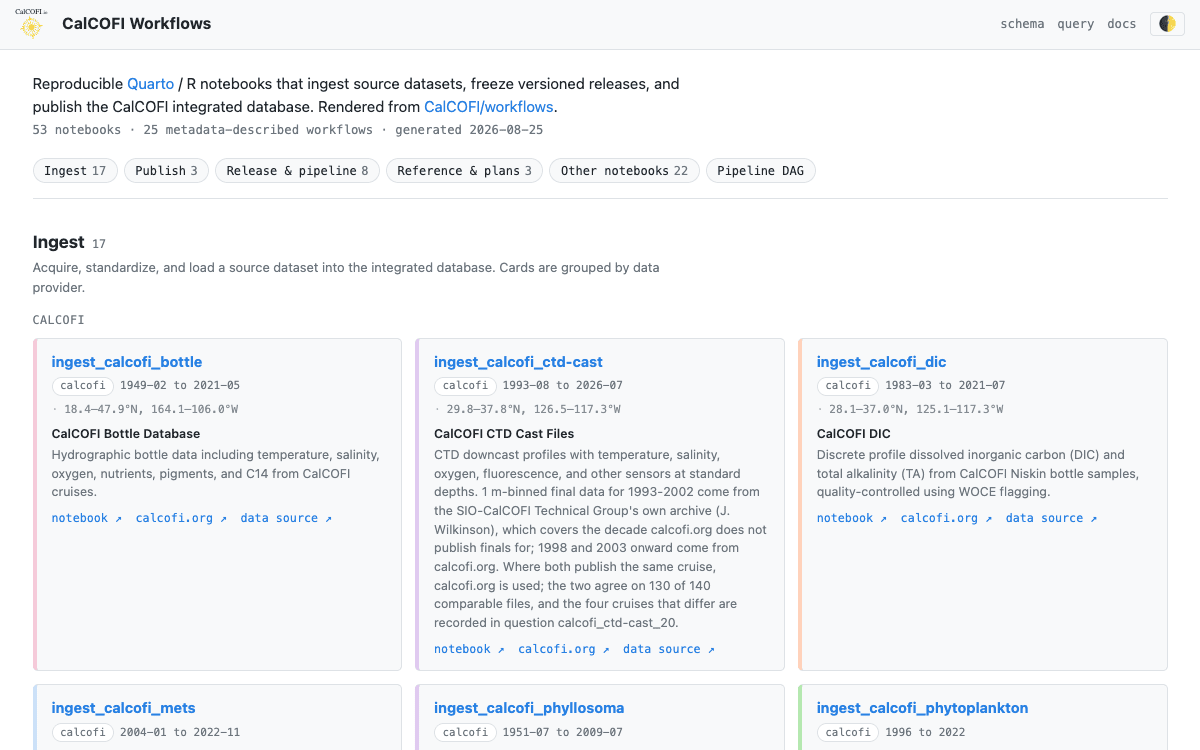
Task: Open the ingest_calcofi_ctd-cast card title
Action: (518, 362)
